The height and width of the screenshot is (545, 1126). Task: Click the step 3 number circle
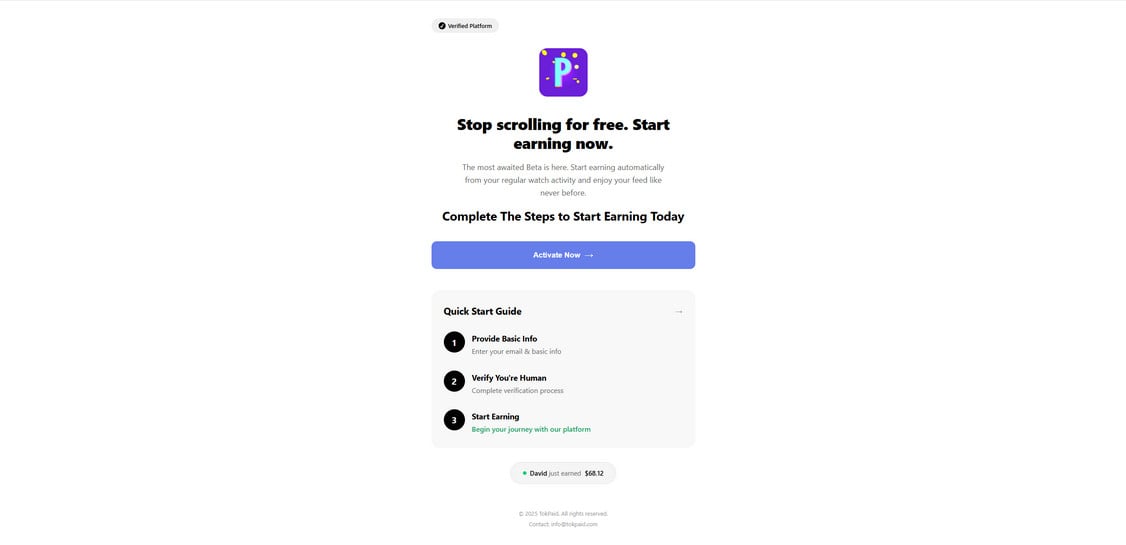(x=454, y=420)
